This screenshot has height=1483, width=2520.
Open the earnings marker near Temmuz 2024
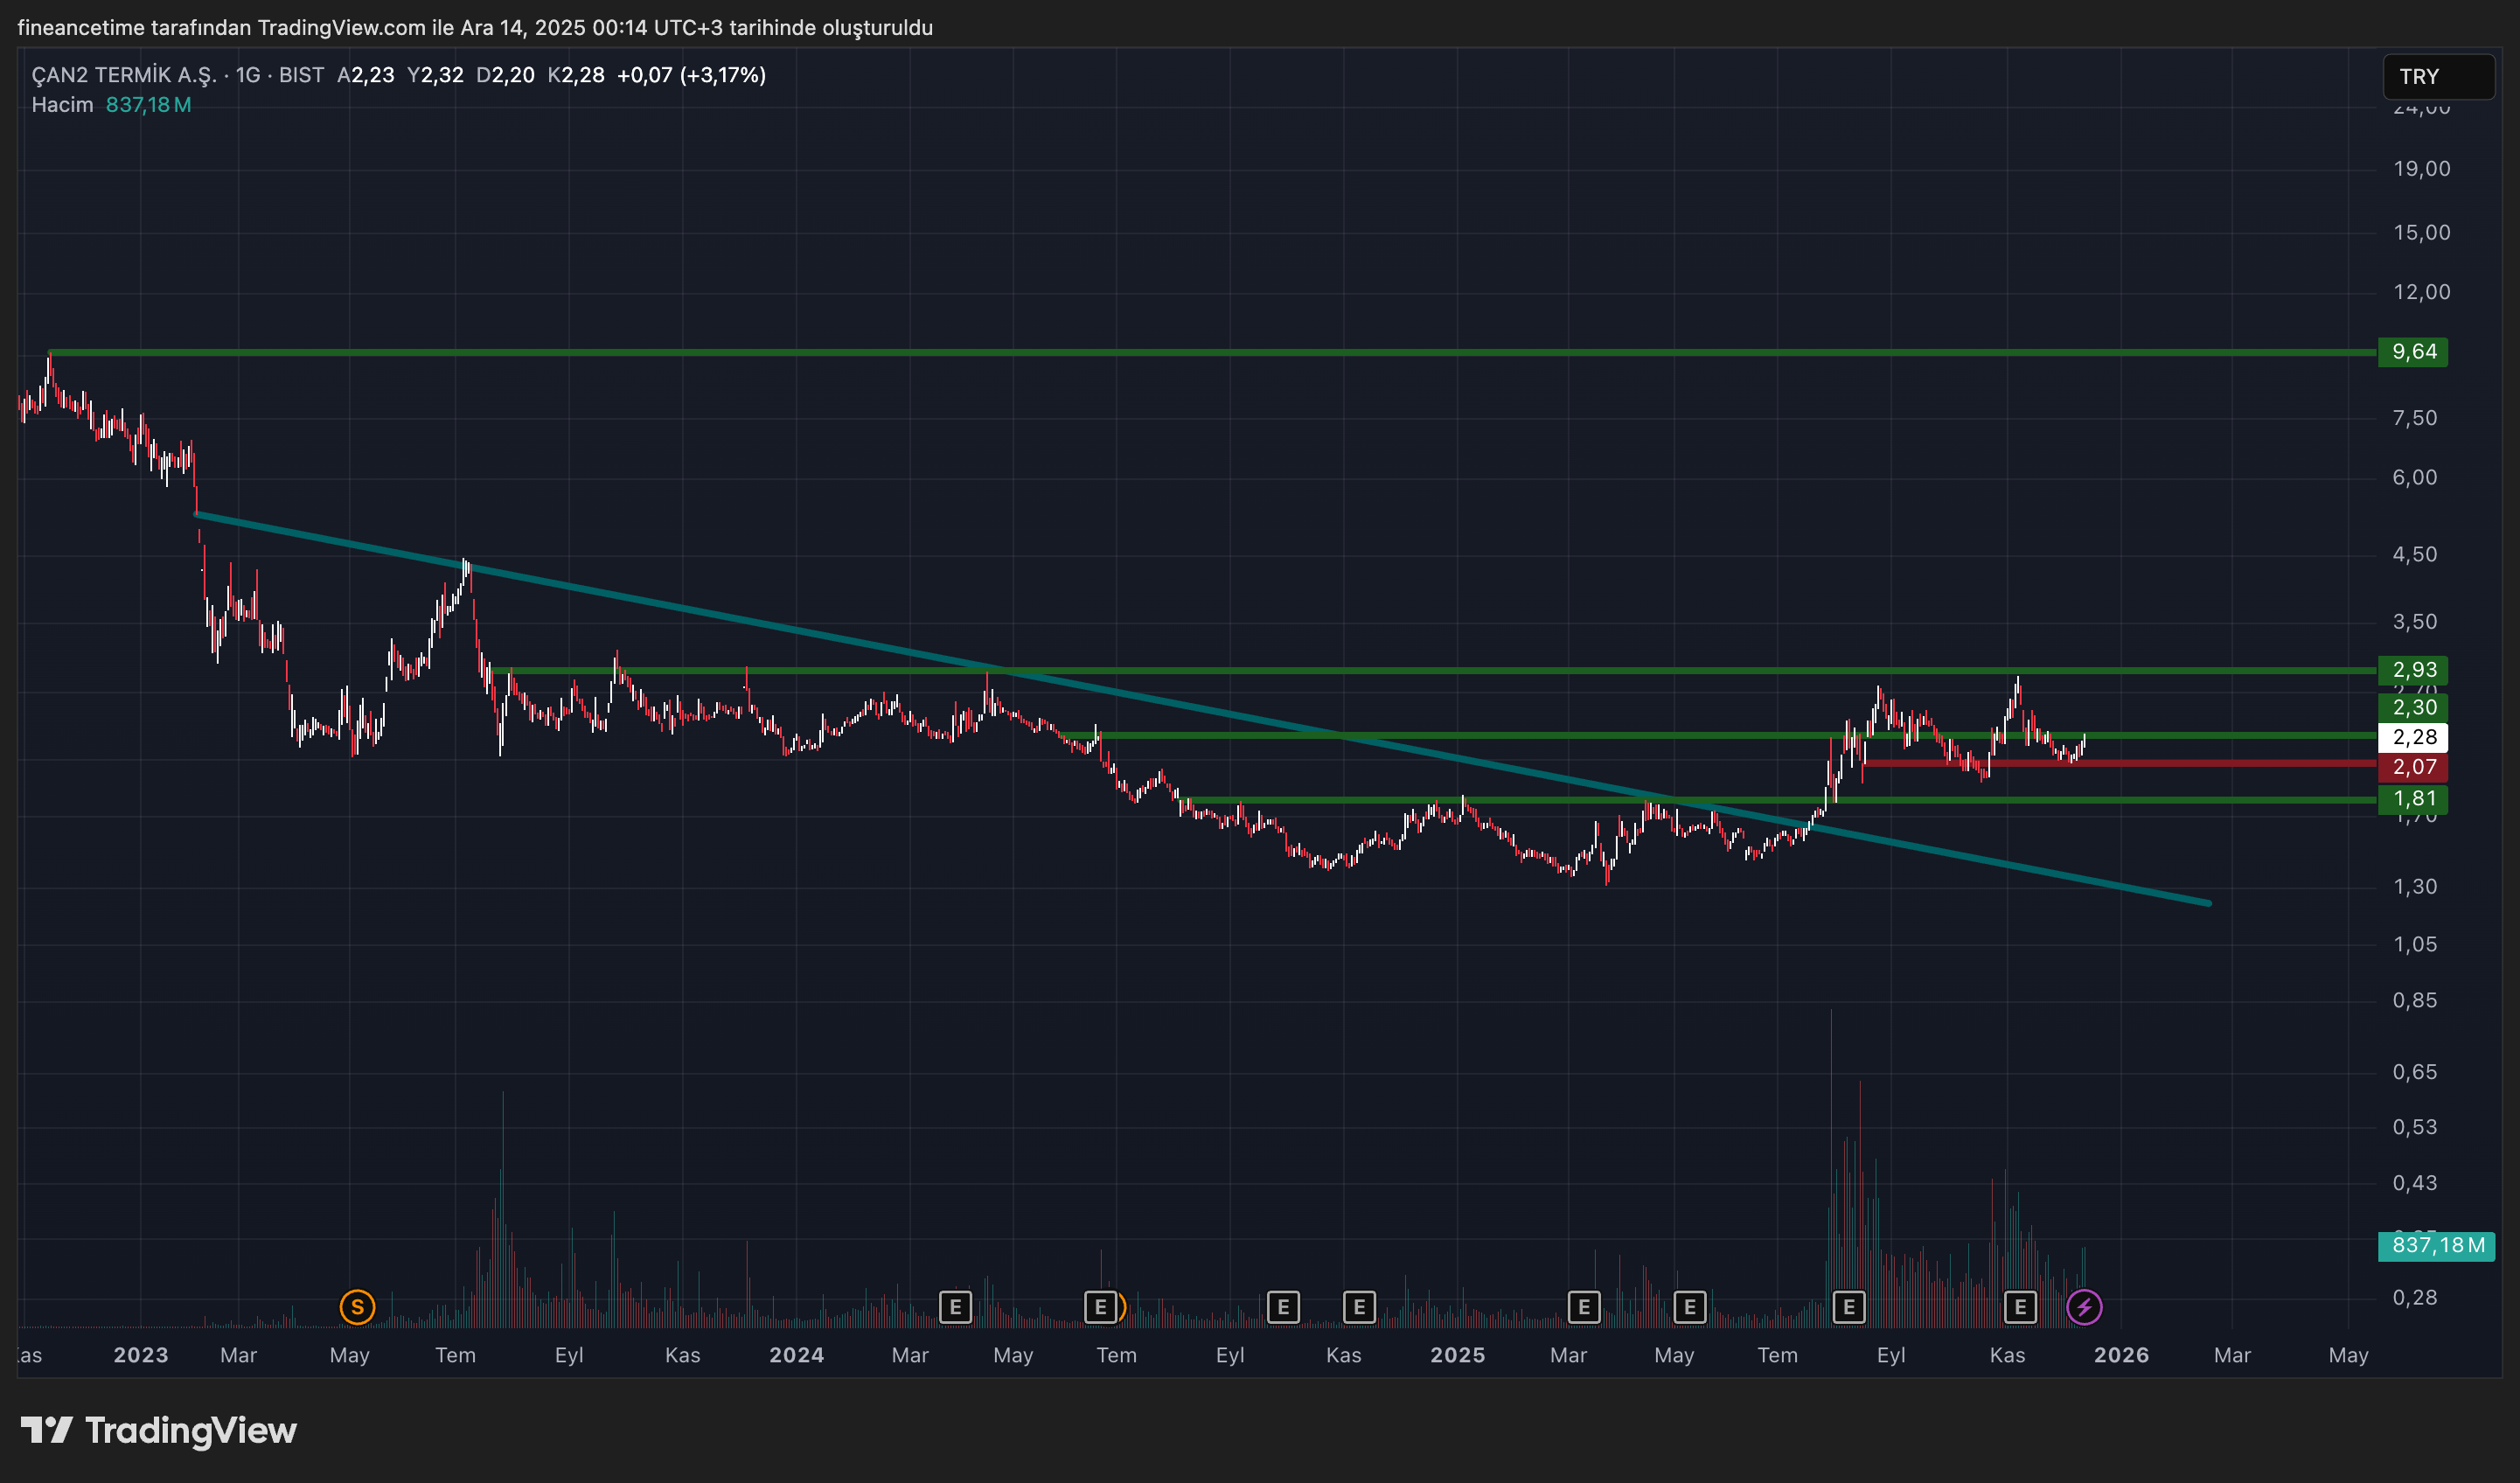1100,1307
